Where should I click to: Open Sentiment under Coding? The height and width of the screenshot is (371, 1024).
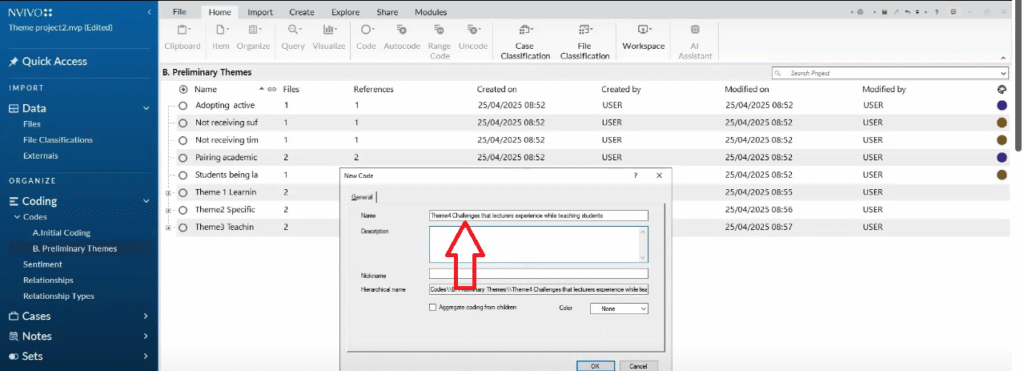[42, 265]
